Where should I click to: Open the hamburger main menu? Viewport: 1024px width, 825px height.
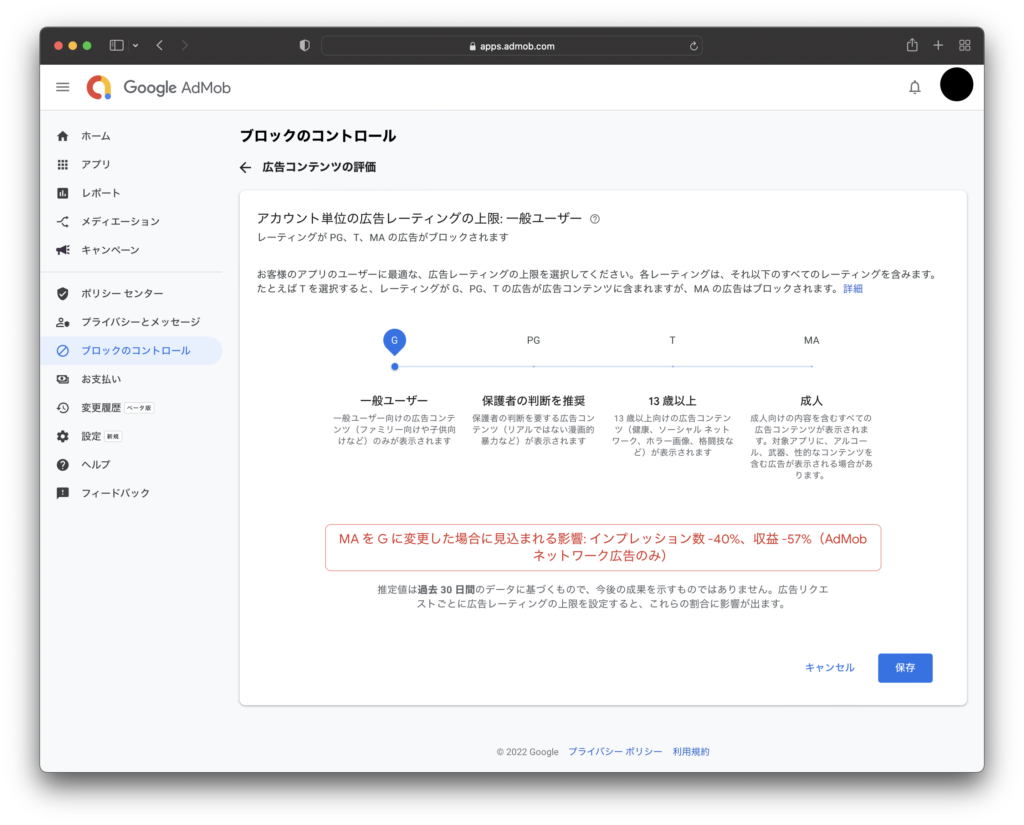(x=63, y=87)
